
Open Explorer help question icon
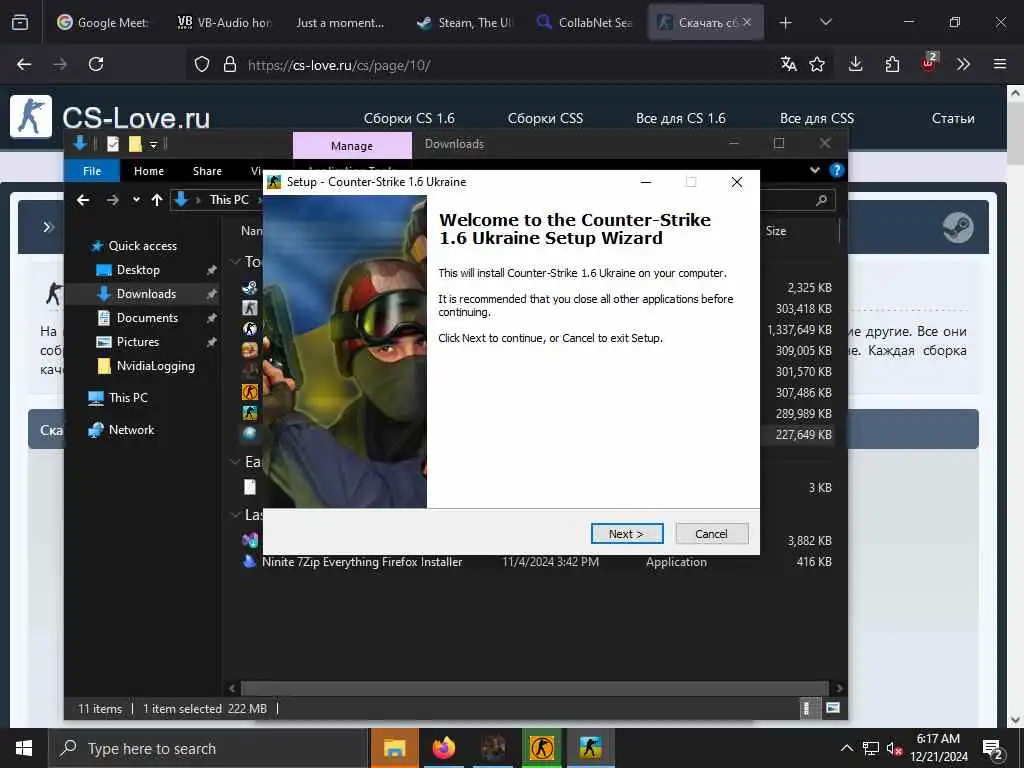[x=836, y=170]
